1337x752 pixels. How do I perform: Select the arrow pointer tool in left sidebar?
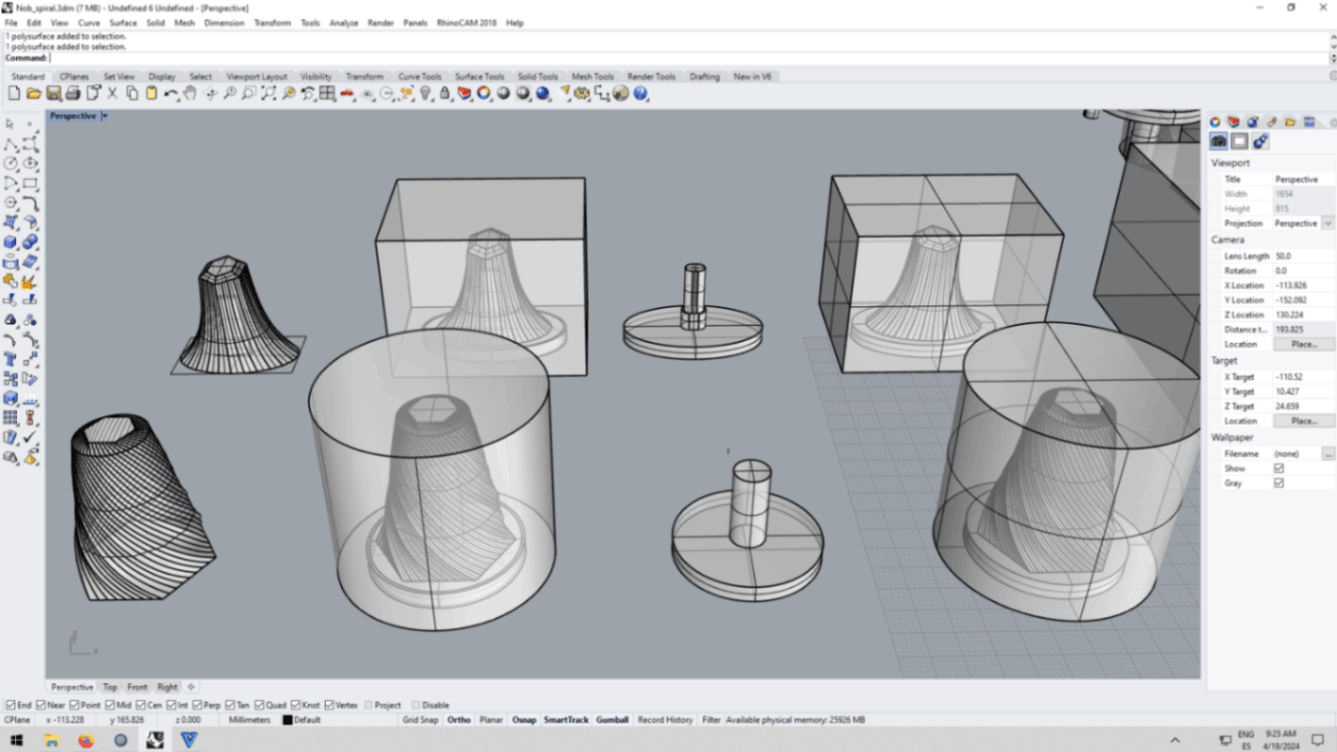tap(10, 124)
